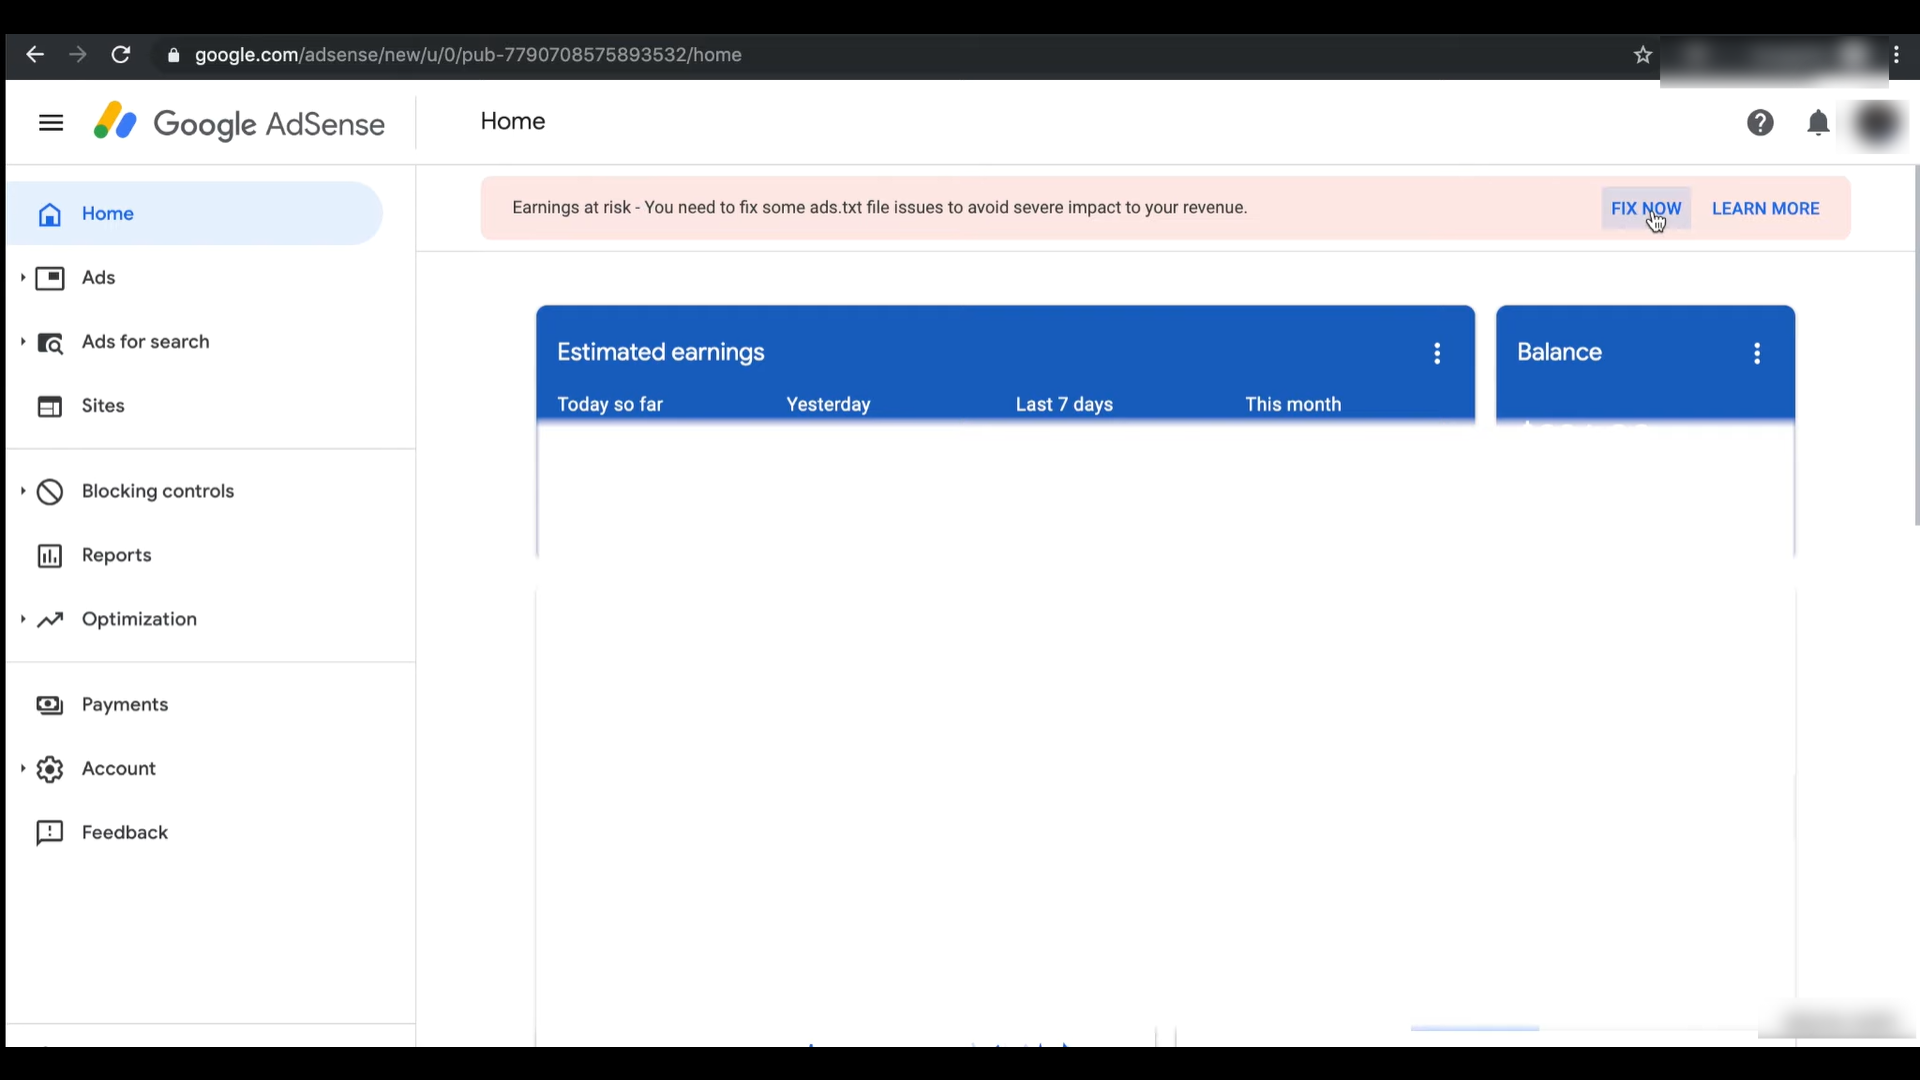The width and height of the screenshot is (1920, 1080).
Task: Click the 'Last 7 days' label
Action: coord(1064,404)
